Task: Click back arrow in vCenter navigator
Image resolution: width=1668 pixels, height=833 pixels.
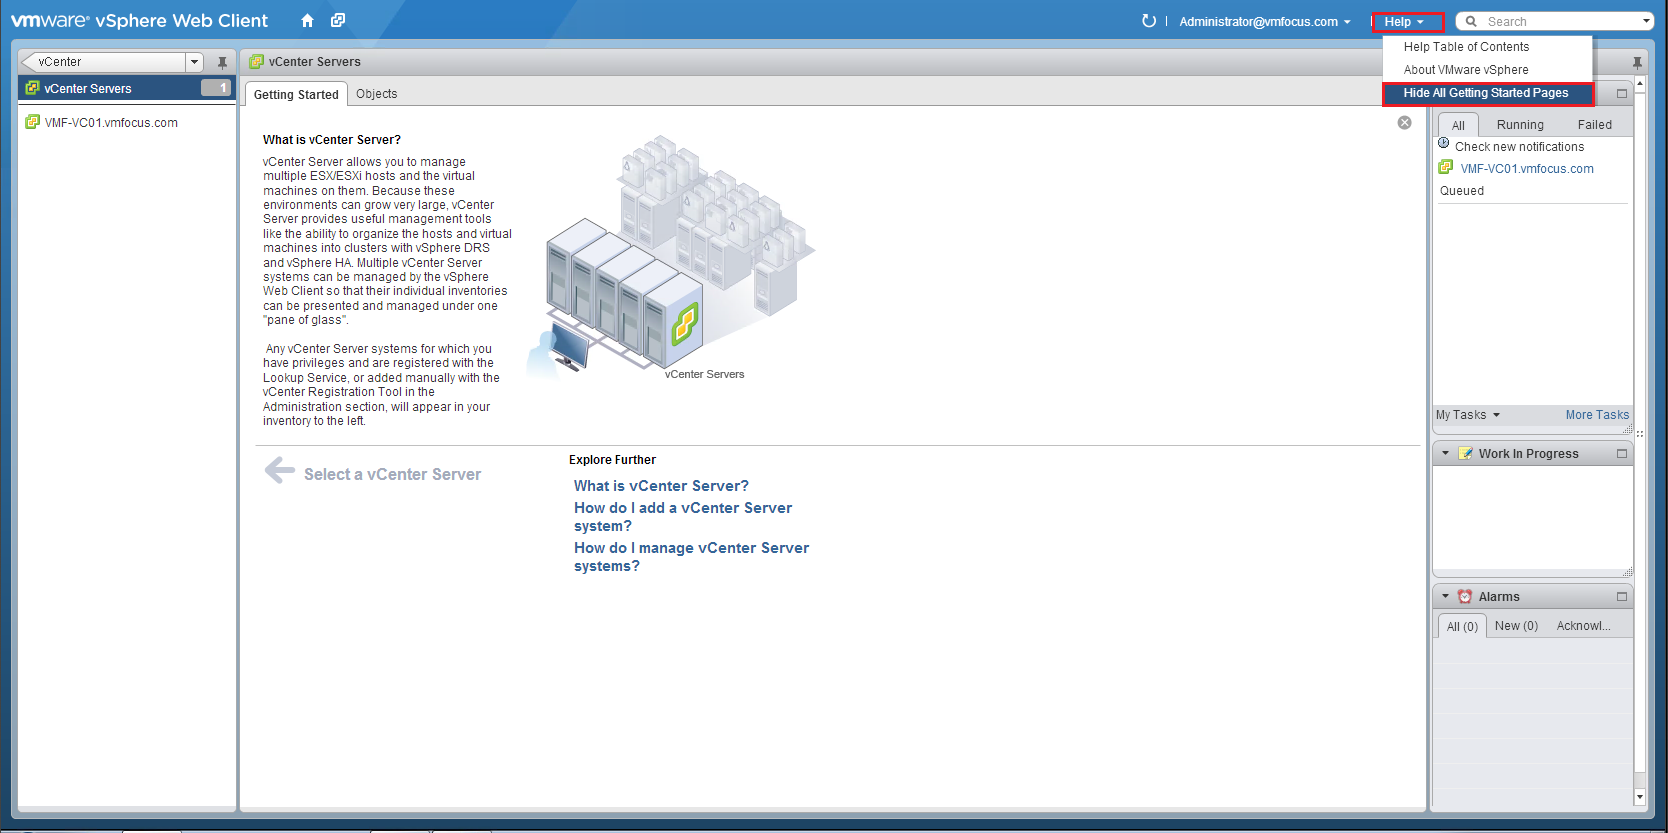Action: [29, 62]
